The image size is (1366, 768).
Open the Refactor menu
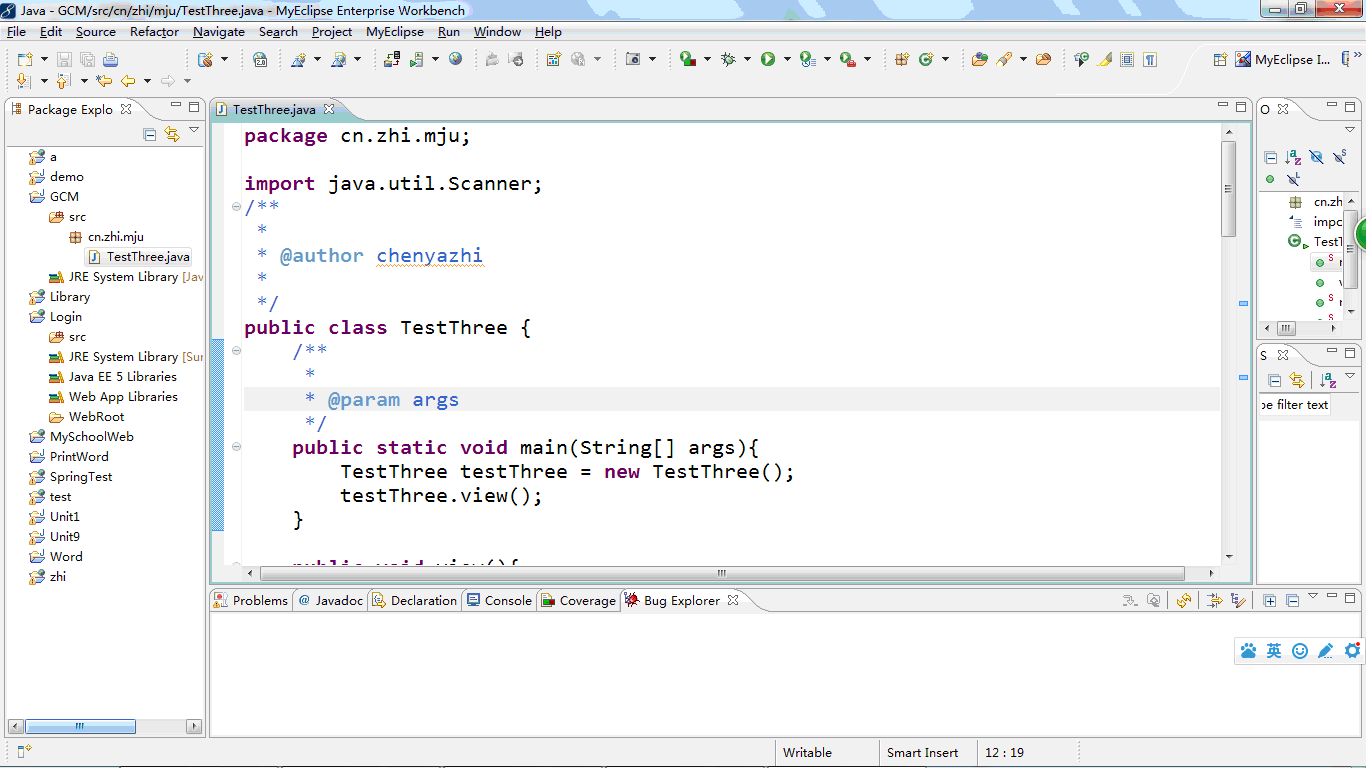154,31
